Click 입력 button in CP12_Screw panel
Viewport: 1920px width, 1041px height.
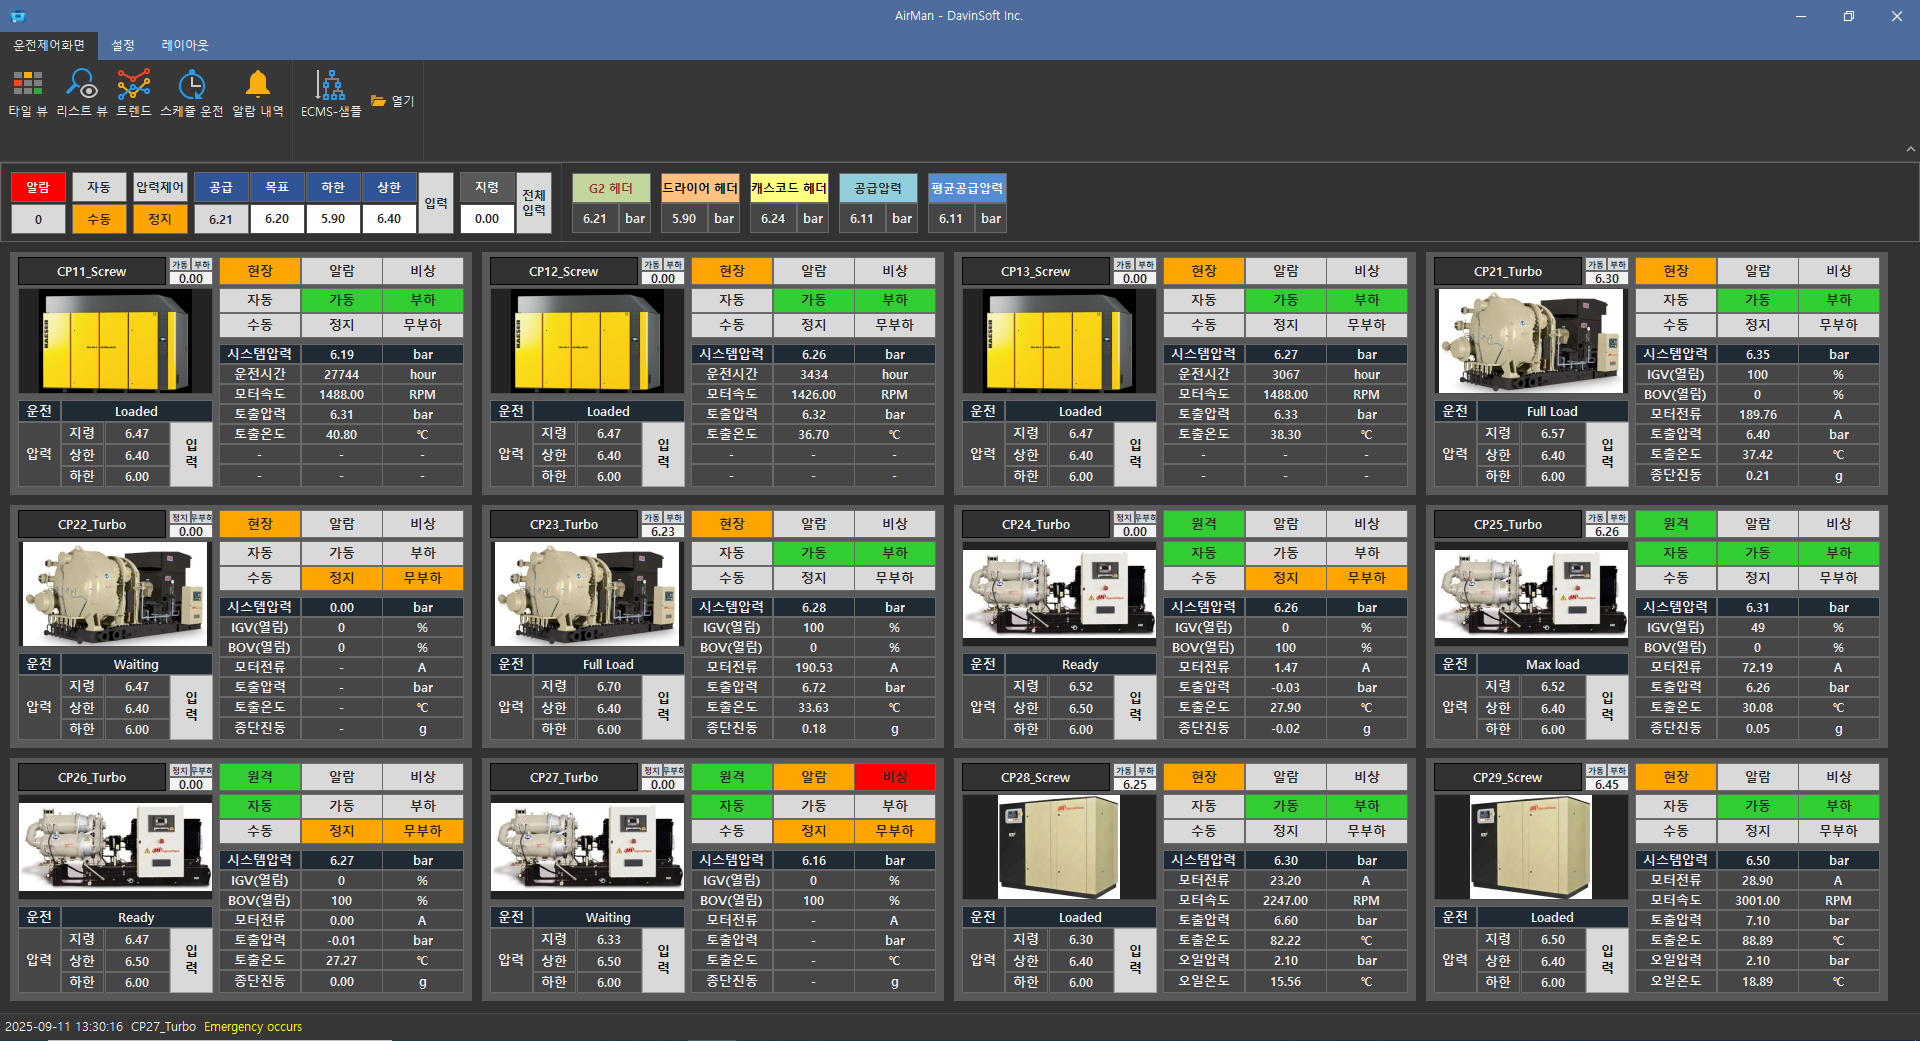(x=663, y=454)
